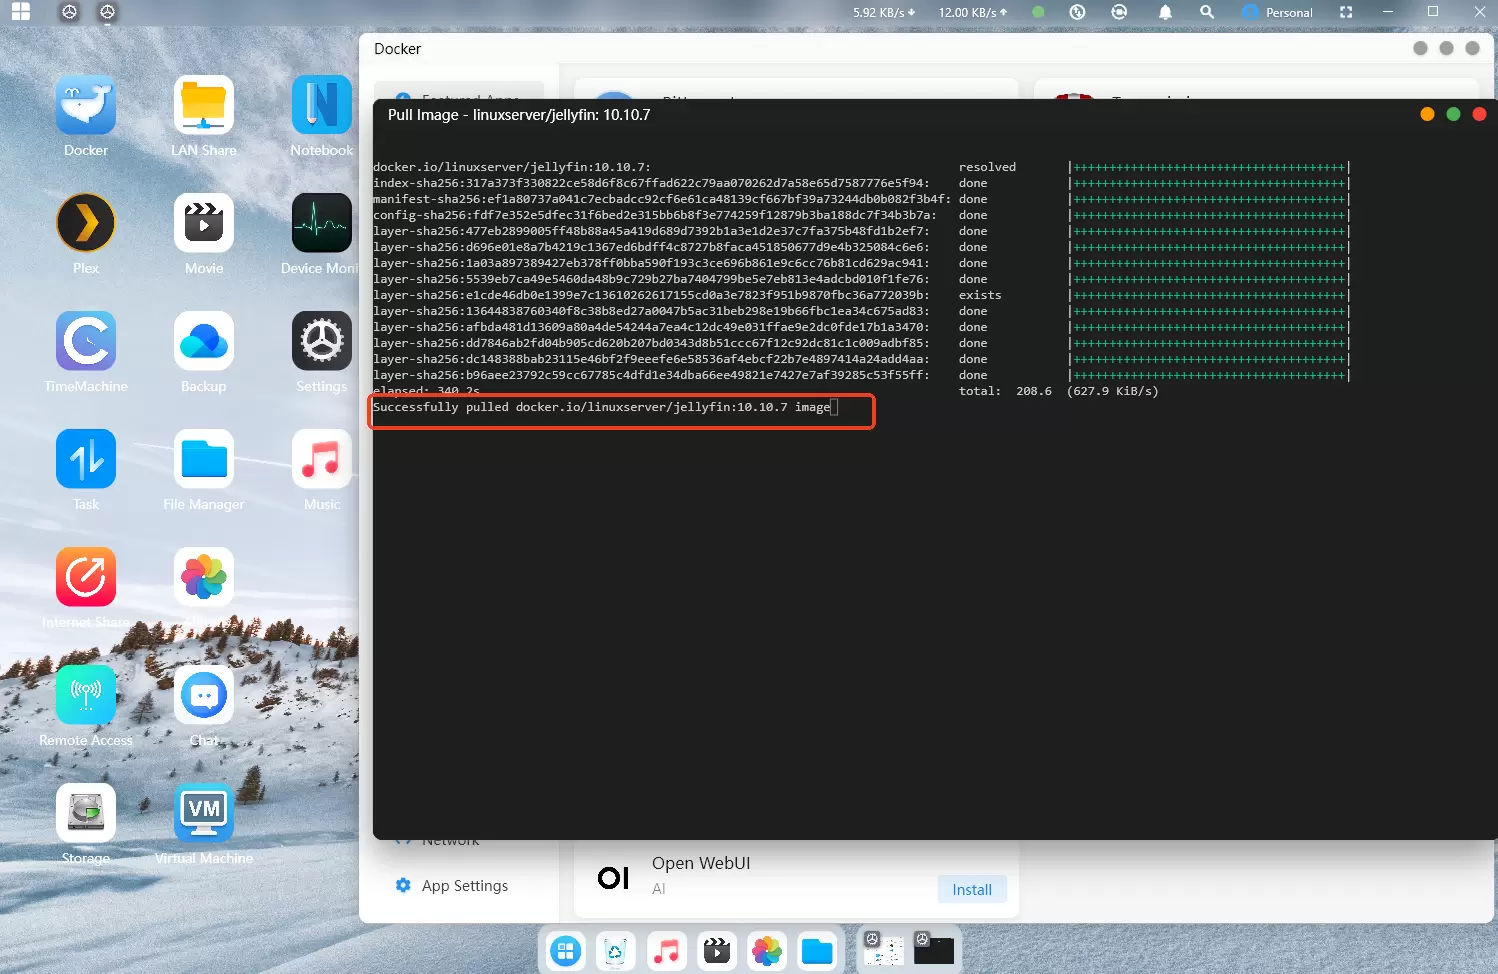The image size is (1498, 974).
Task: Open the search magnifier in top bar
Action: (1207, 12)
